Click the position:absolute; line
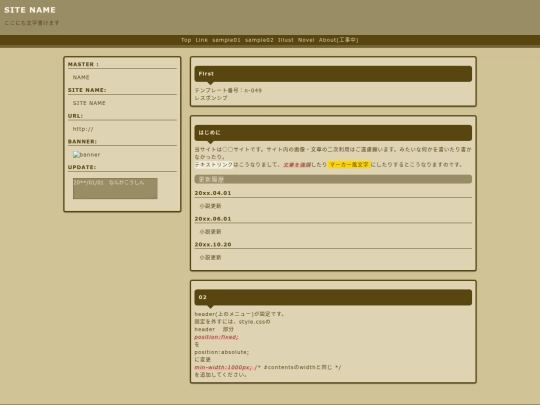Image resolution: width=540 pixels, height=405 pixels. point(221,352)
